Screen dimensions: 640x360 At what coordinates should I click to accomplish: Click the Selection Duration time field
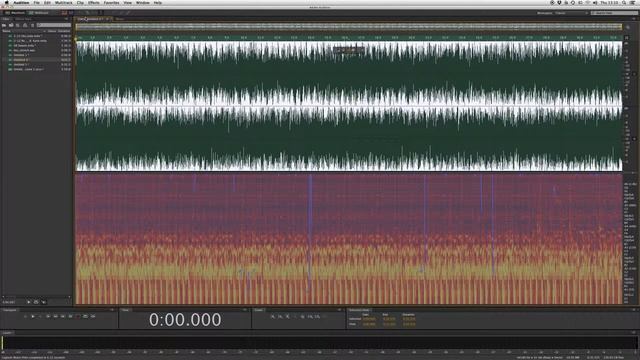(409, 319)
